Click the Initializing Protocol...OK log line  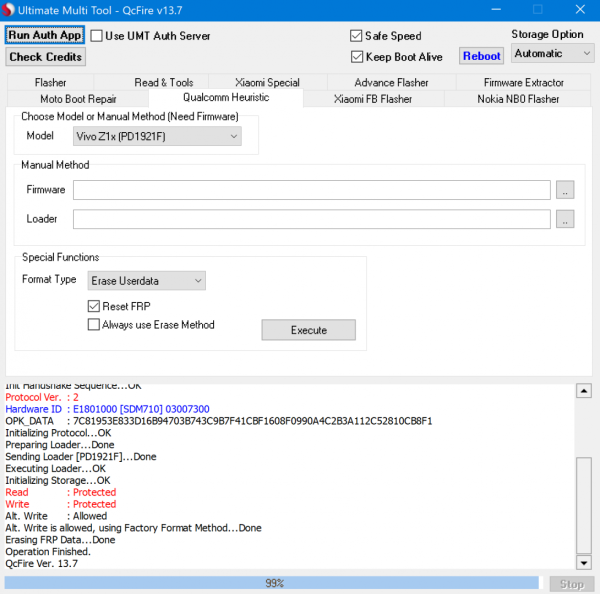click(x=58, y=432)
